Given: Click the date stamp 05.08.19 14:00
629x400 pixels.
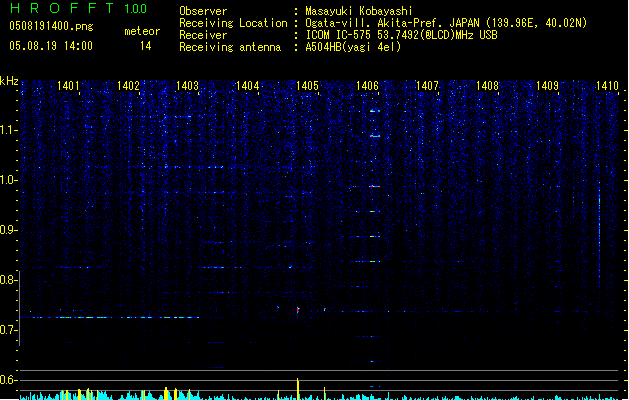Looking at the screenshot, I should pyautogui.click(x=51, y=46).
